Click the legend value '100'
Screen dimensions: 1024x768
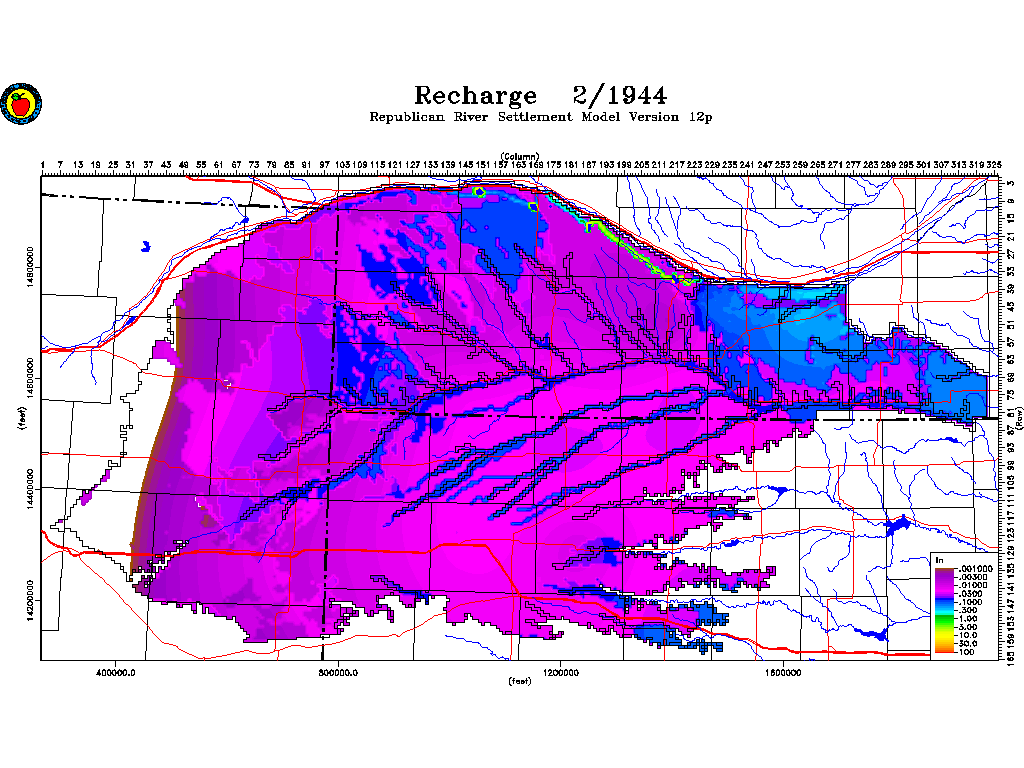pyautogui.click(x=965, y=652)
